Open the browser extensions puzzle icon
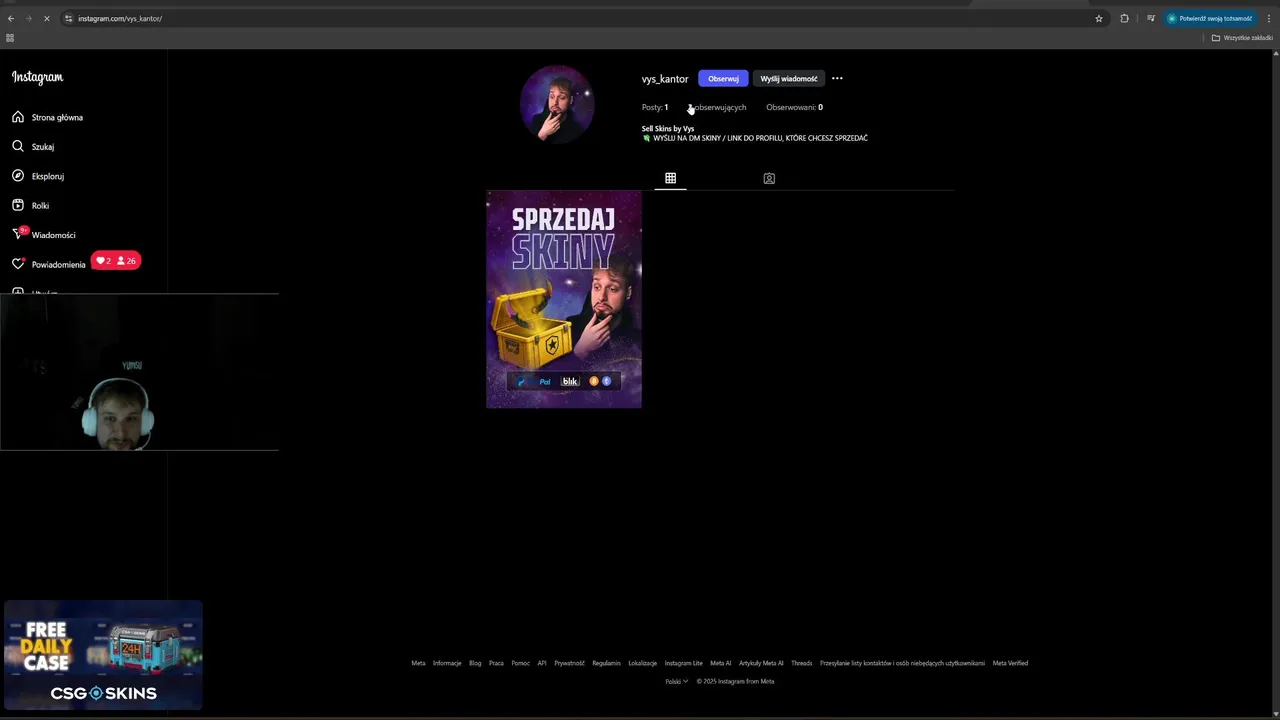 point(1124,18)
